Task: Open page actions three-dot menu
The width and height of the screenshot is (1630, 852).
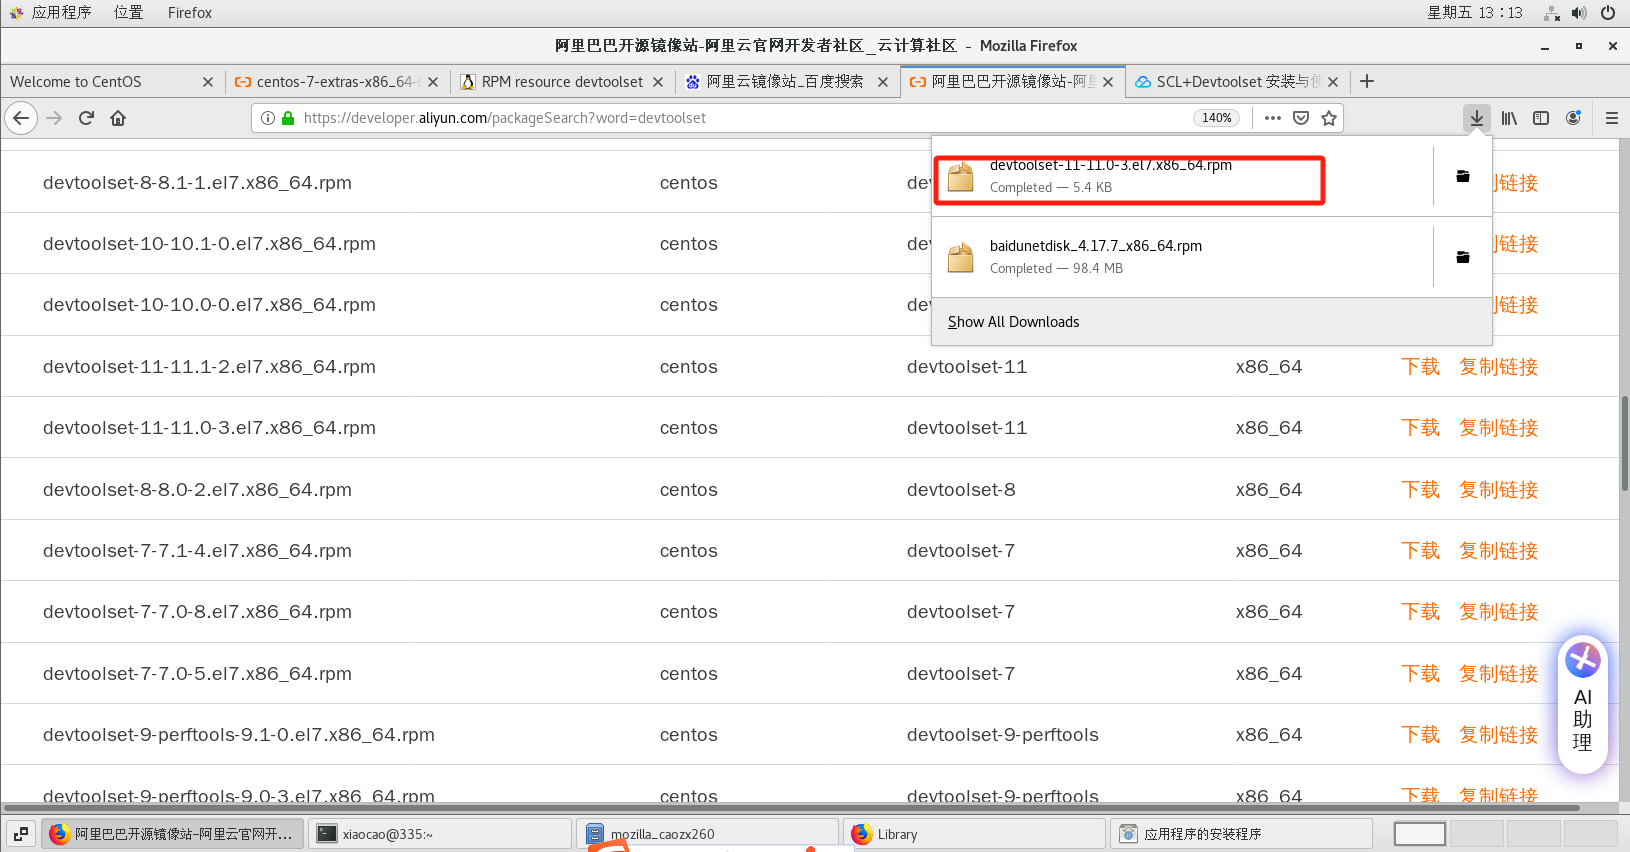Action: (1272, 118)
